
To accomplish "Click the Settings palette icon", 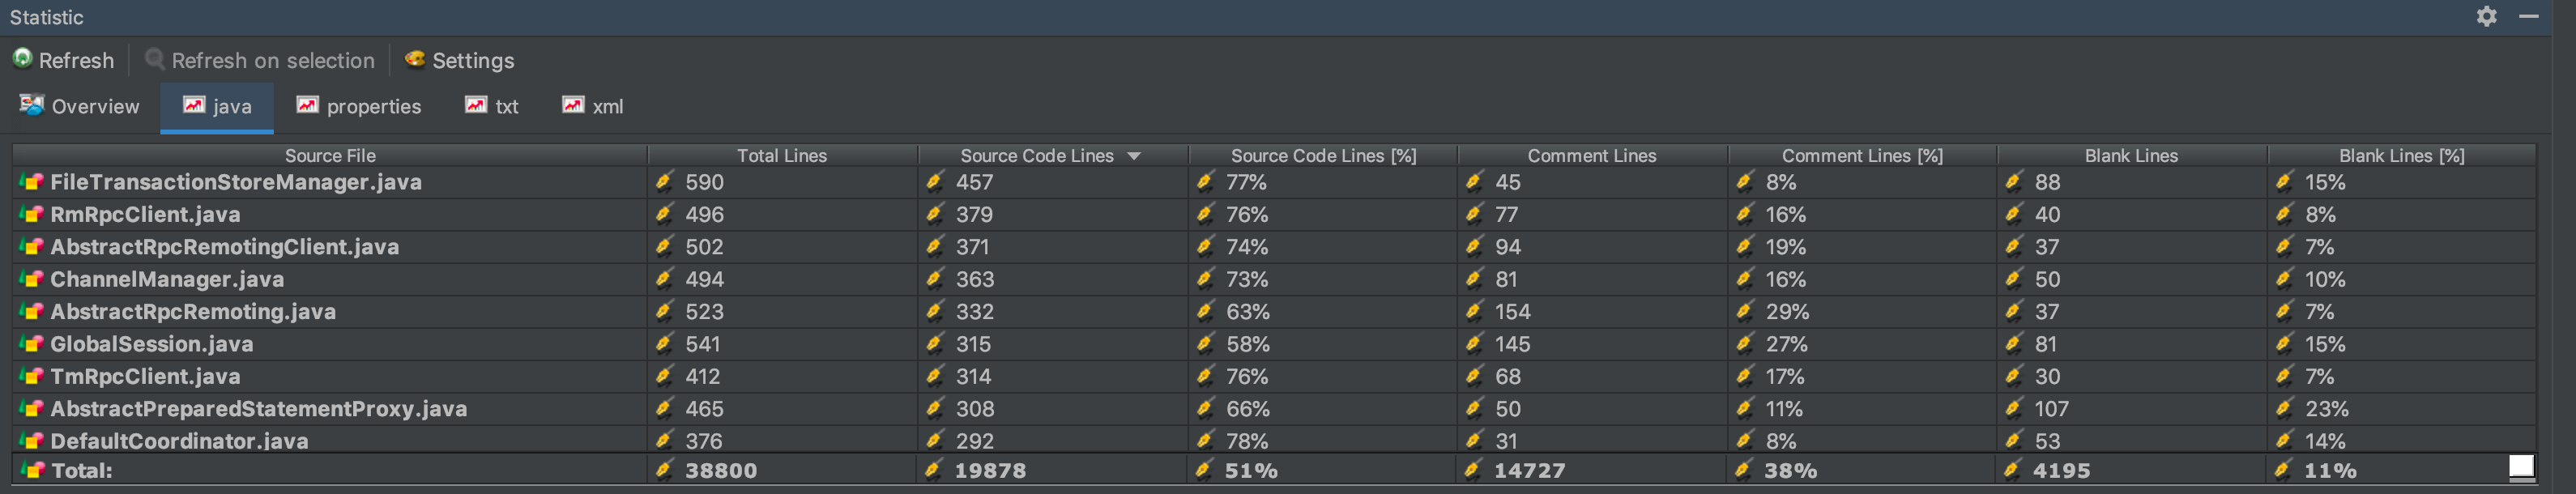I will pyautogui.click(x=414, y=59).
